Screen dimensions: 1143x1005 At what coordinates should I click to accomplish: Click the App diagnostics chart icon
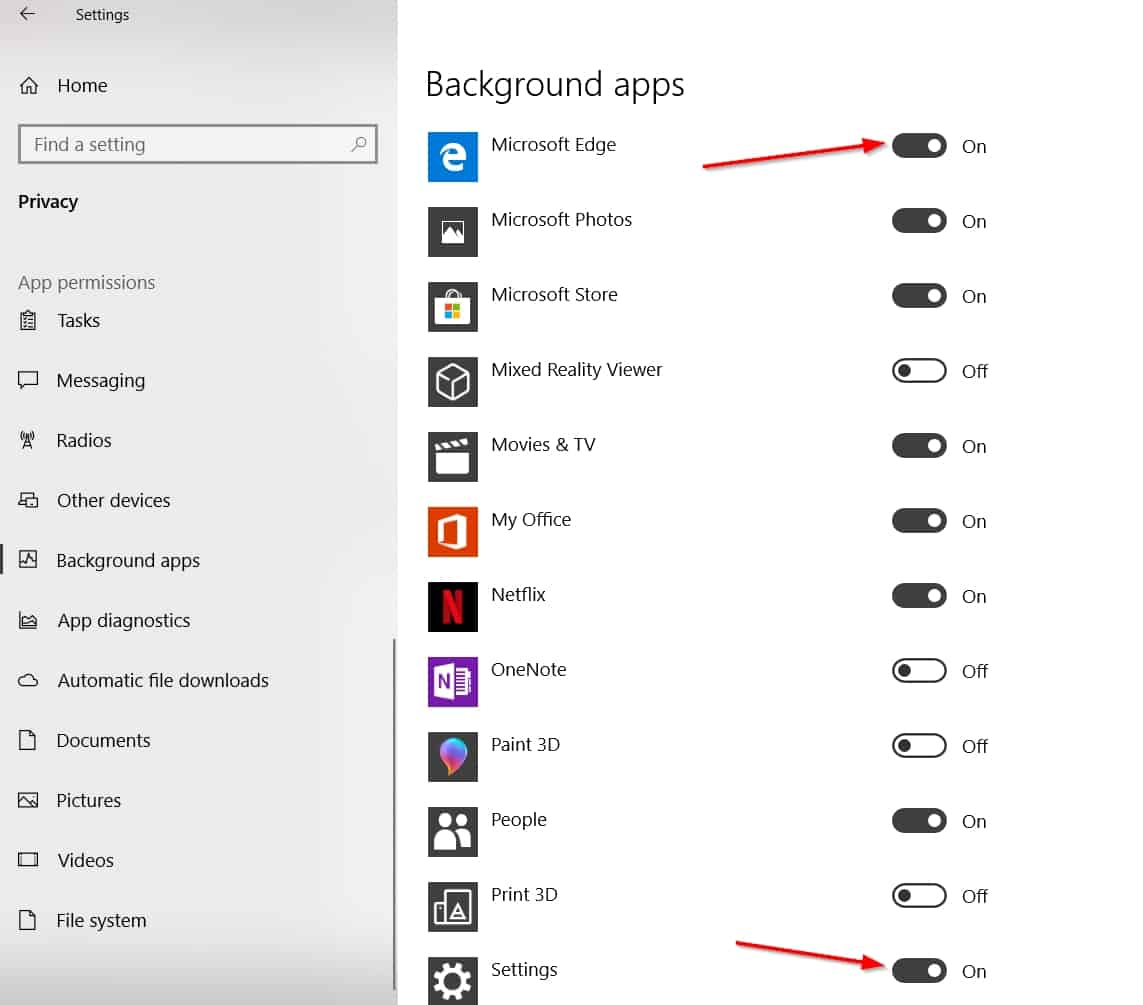coord(28,620)
